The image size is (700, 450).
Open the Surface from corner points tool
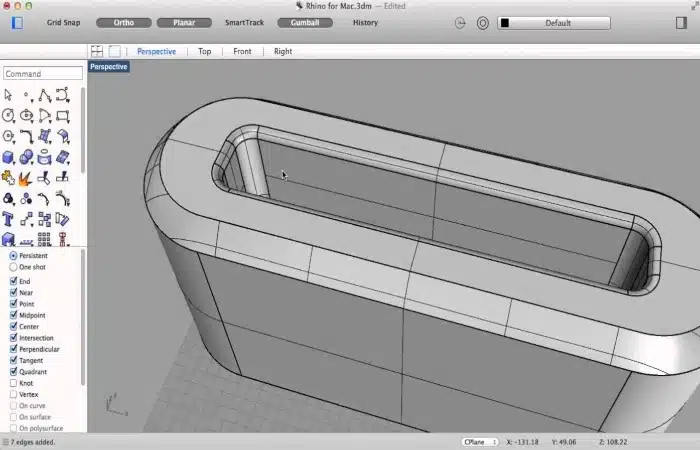point(45,136)
